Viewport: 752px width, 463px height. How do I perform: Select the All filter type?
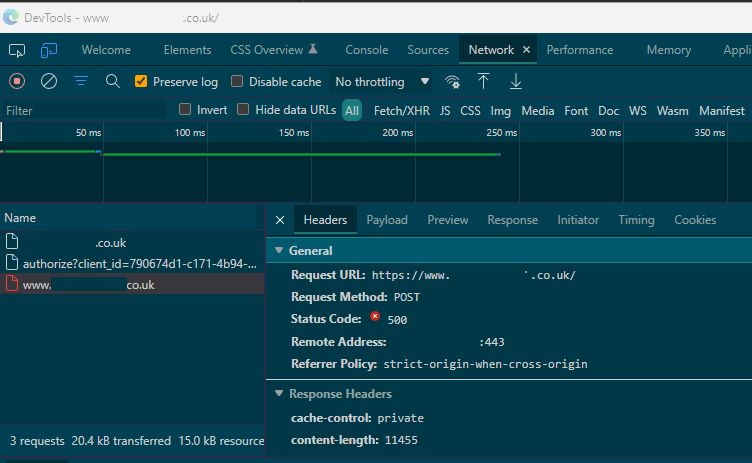point(352,111)
